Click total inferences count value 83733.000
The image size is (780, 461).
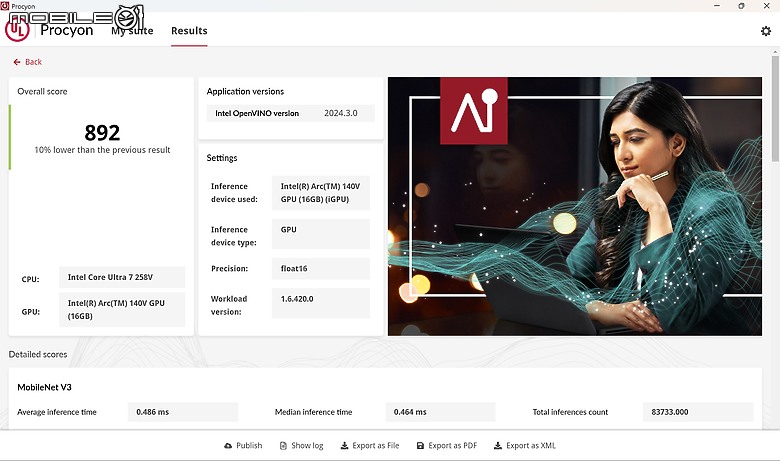coord(698,412)
